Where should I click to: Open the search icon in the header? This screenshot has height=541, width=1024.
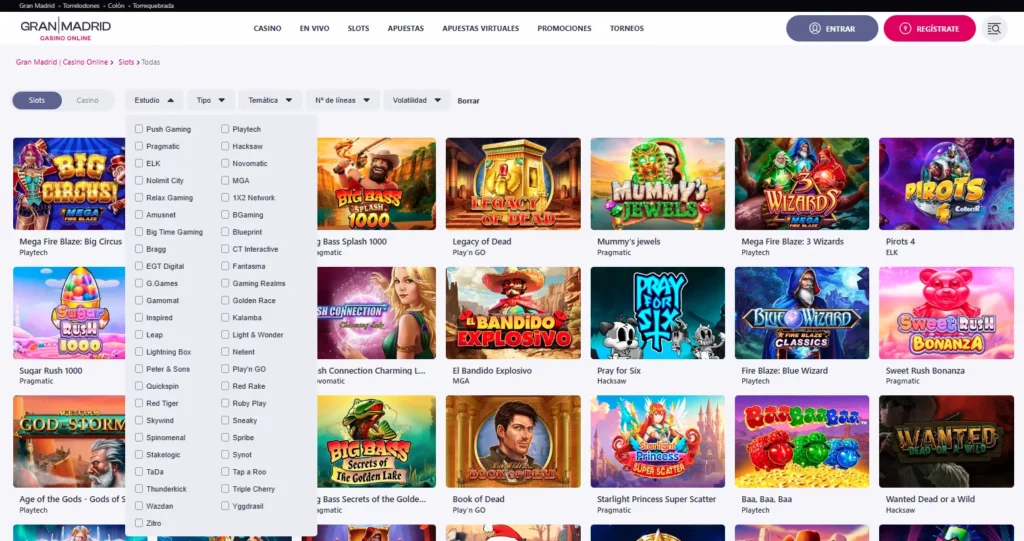point(994,29)
